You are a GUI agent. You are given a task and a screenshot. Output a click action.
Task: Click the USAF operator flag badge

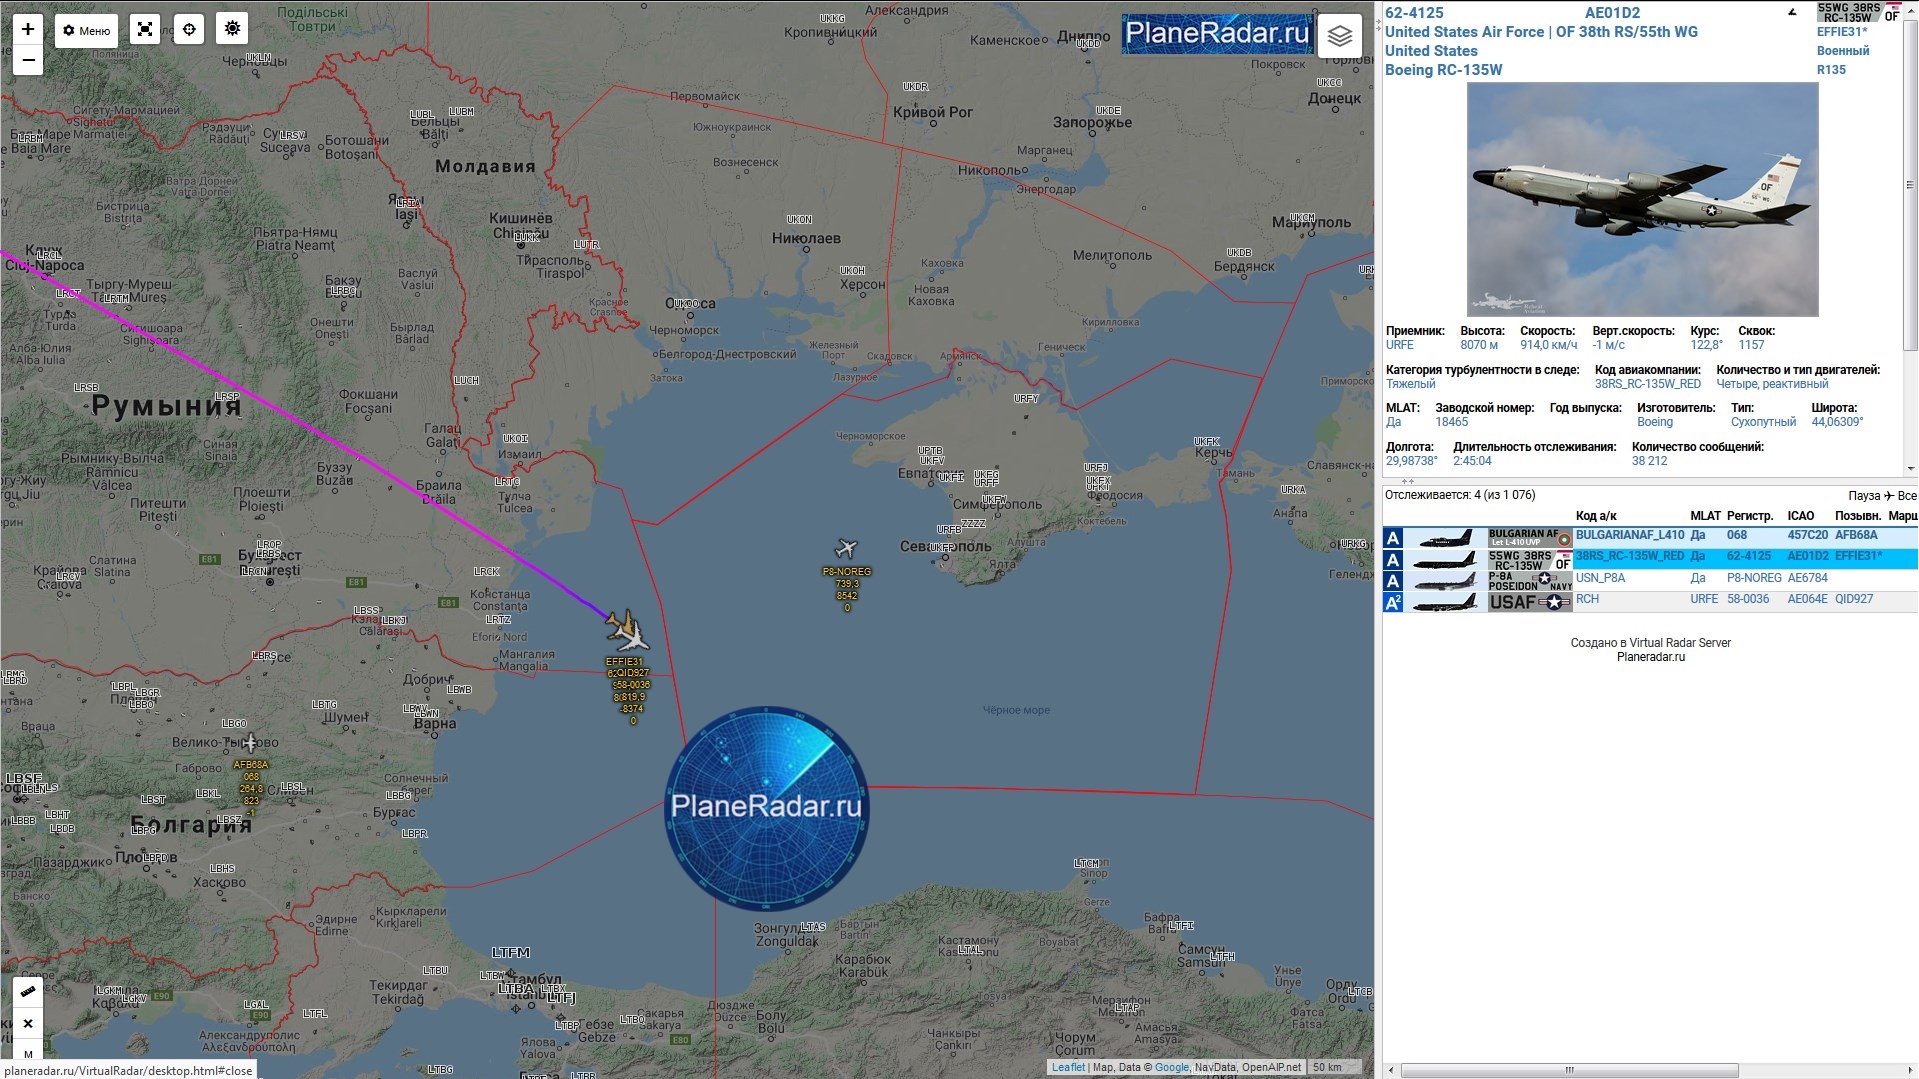tap(1530, 602)
